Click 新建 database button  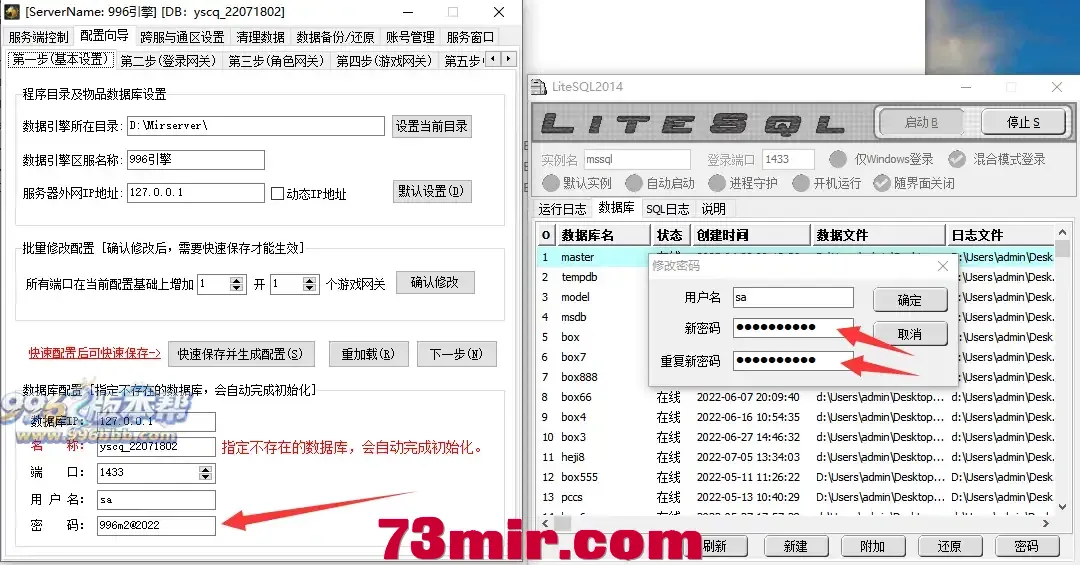[796, 546]
